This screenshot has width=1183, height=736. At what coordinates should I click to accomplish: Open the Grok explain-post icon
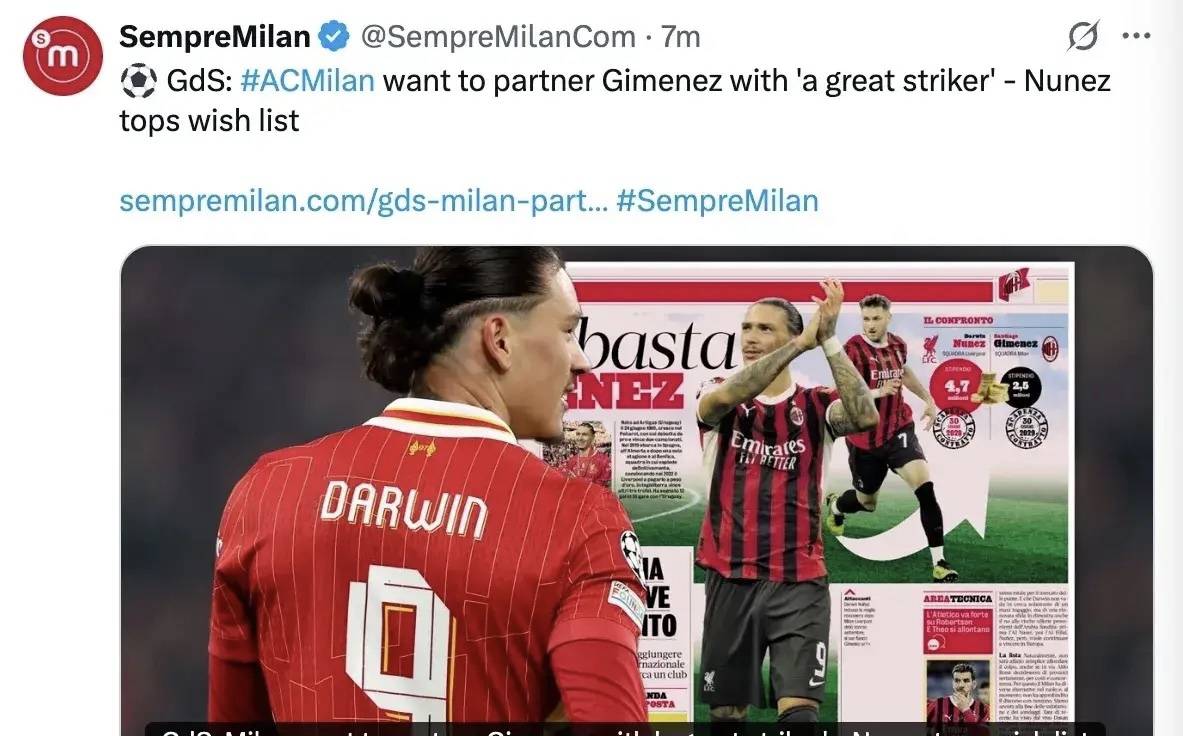point(1083,35)
